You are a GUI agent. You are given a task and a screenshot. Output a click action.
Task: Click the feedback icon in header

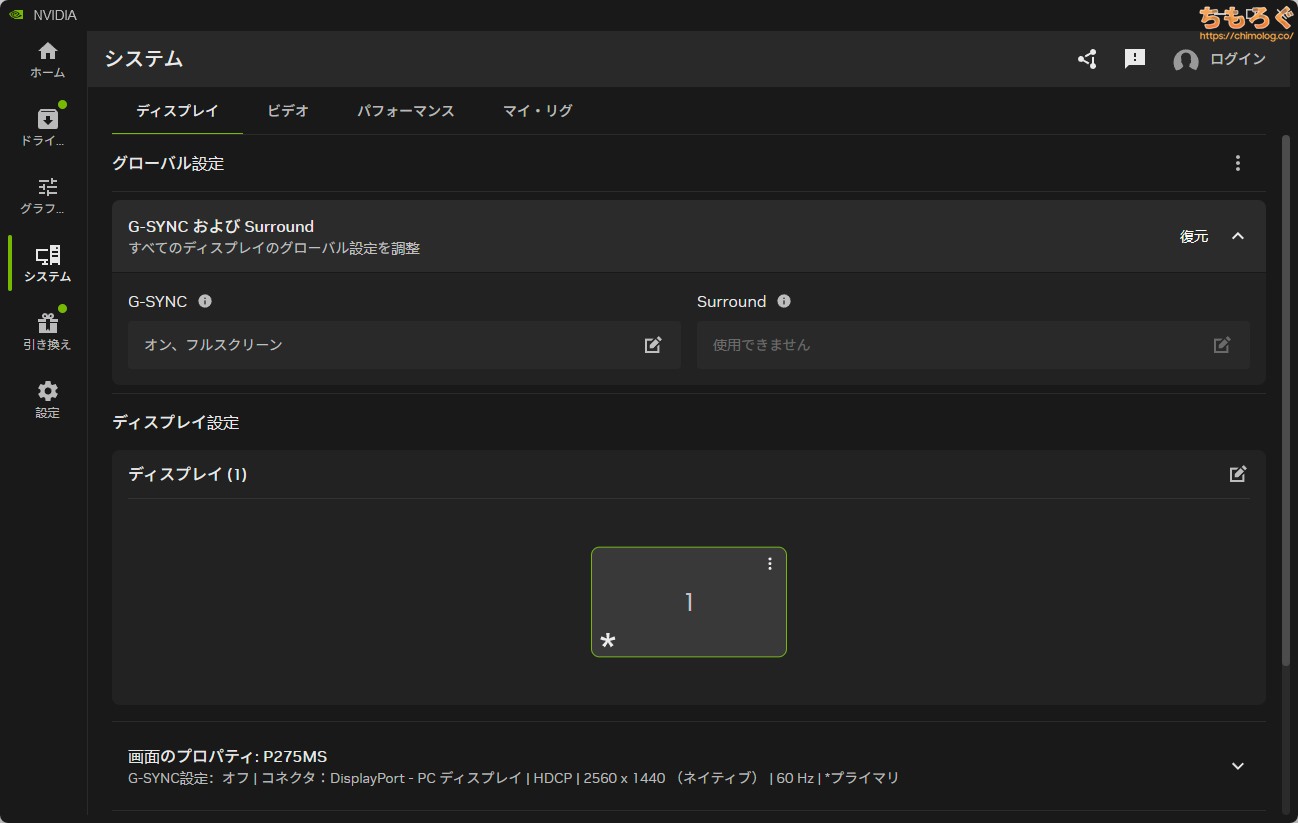pyautogui.click(x=1135, y=59)
